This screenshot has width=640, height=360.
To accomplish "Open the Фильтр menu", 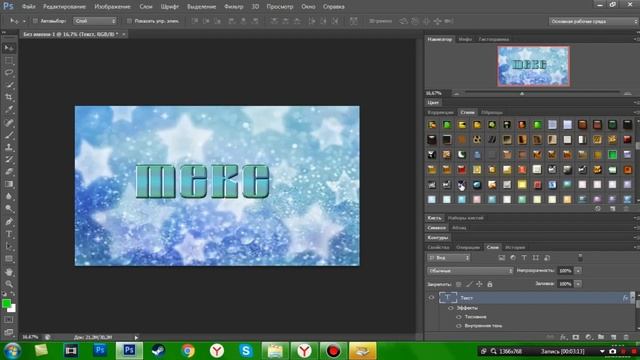I will coord(233,7).
